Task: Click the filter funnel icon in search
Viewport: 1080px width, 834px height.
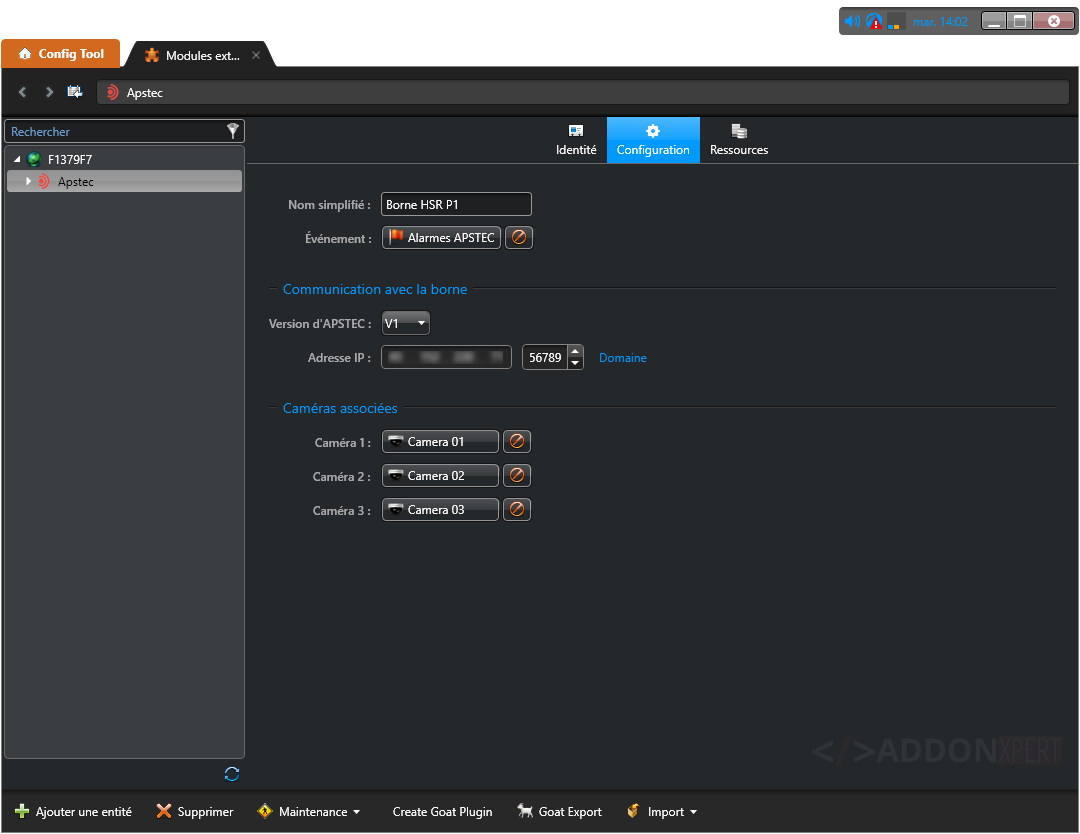Action: (232, 131)
